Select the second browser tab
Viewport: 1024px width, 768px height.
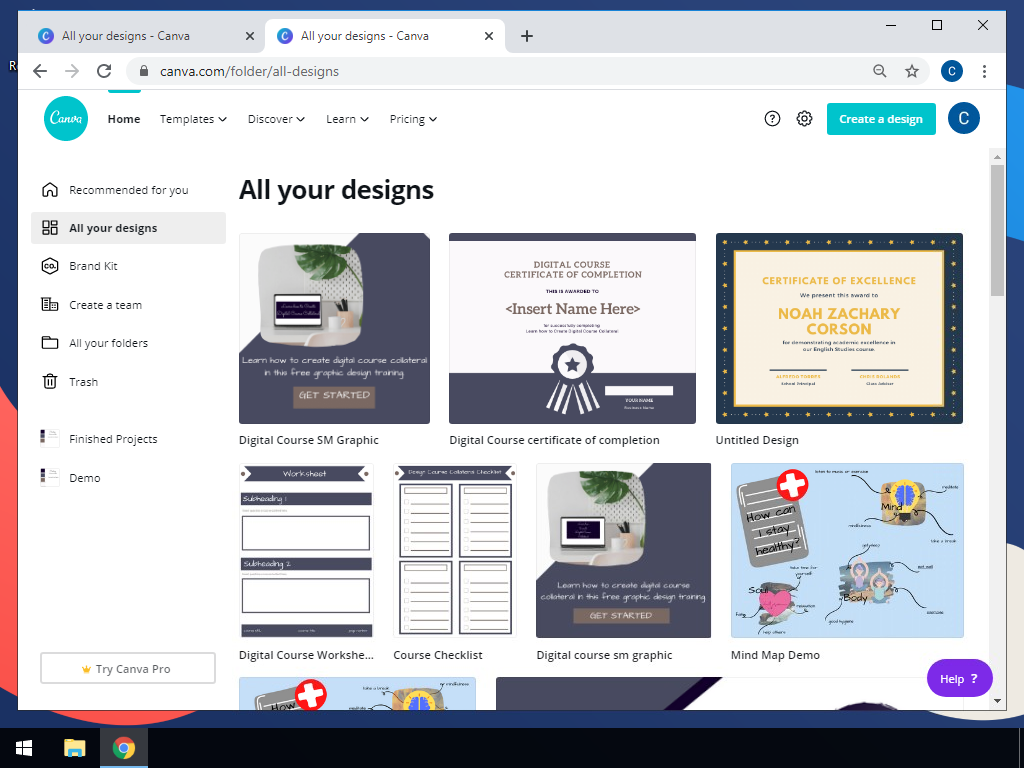tap(385, 36)
